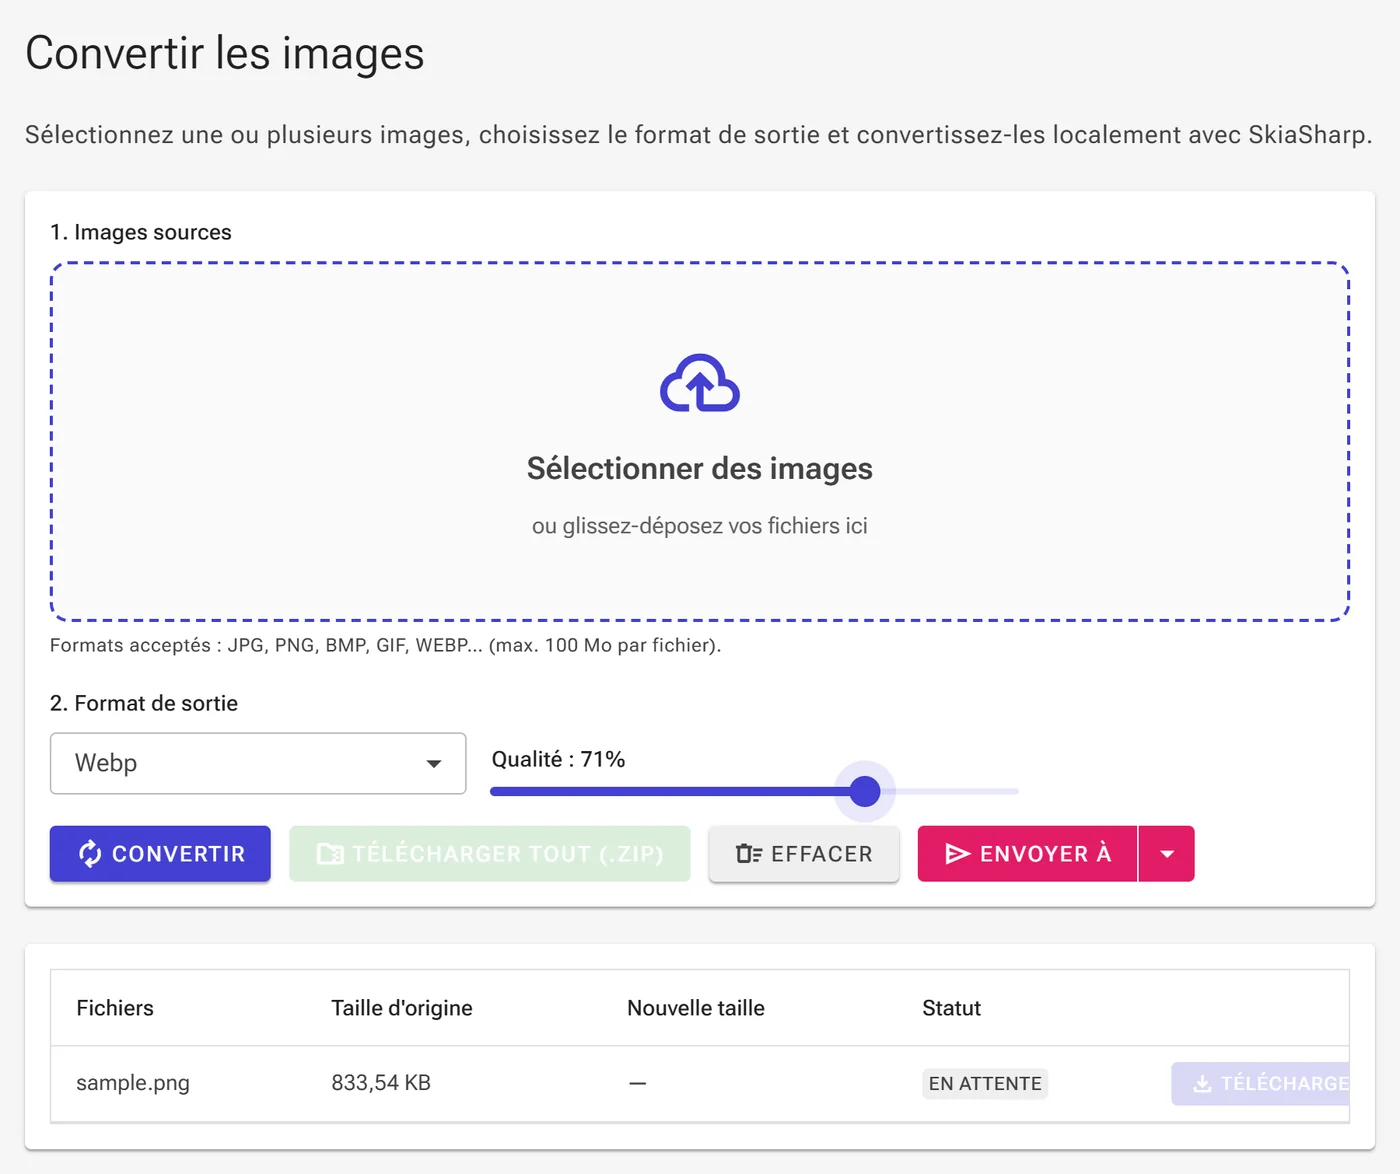Click the Sélectionner des images label
This screenshot has width=1400, height=1174.
pyautogui.click(x=700, y=468)
